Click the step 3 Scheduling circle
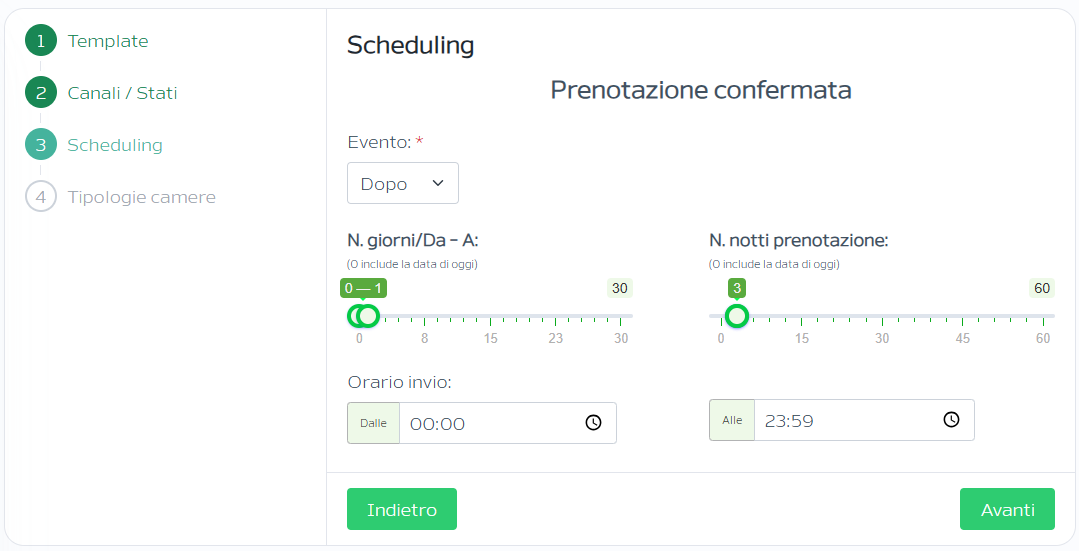The image size is (1079, 551). click(41, 144)
